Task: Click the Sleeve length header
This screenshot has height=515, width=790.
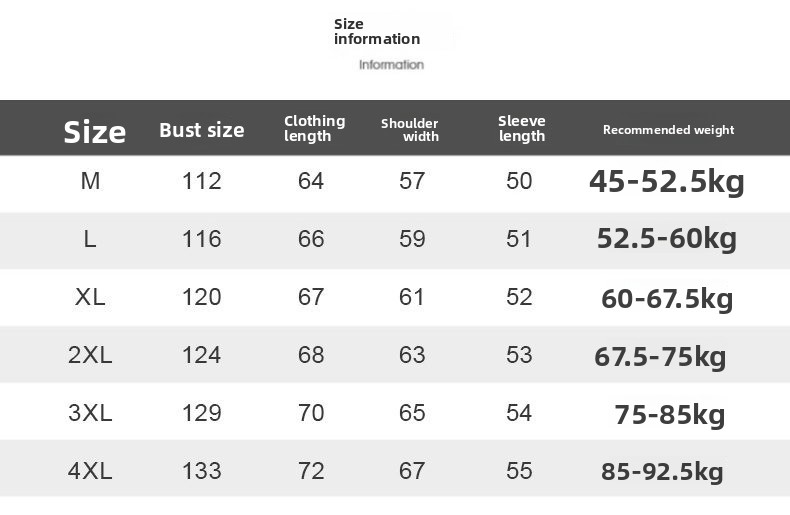Action: click(522, 128)
